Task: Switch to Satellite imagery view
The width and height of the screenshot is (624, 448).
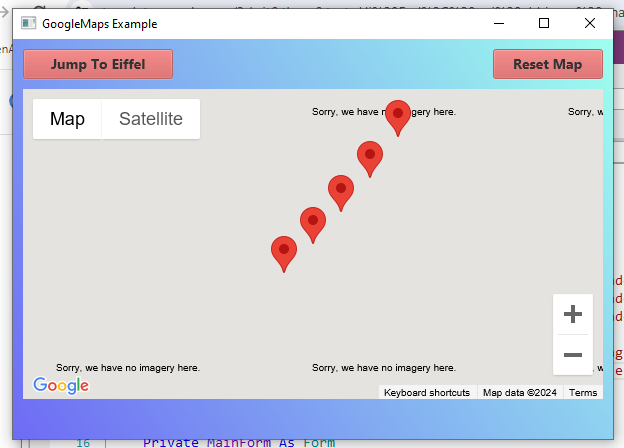Action: (x=151, y=119)
